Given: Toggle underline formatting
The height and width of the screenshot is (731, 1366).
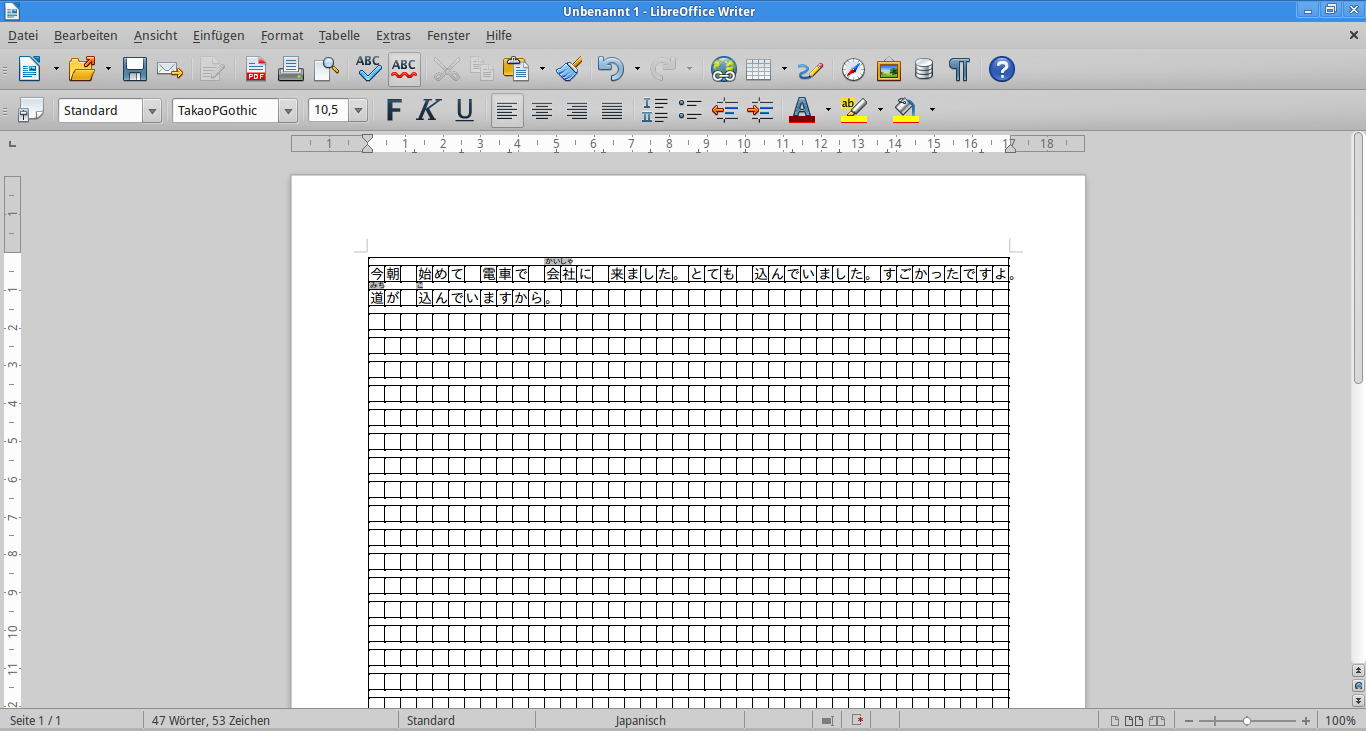Looking at the screenshot, I should (464, 110).
